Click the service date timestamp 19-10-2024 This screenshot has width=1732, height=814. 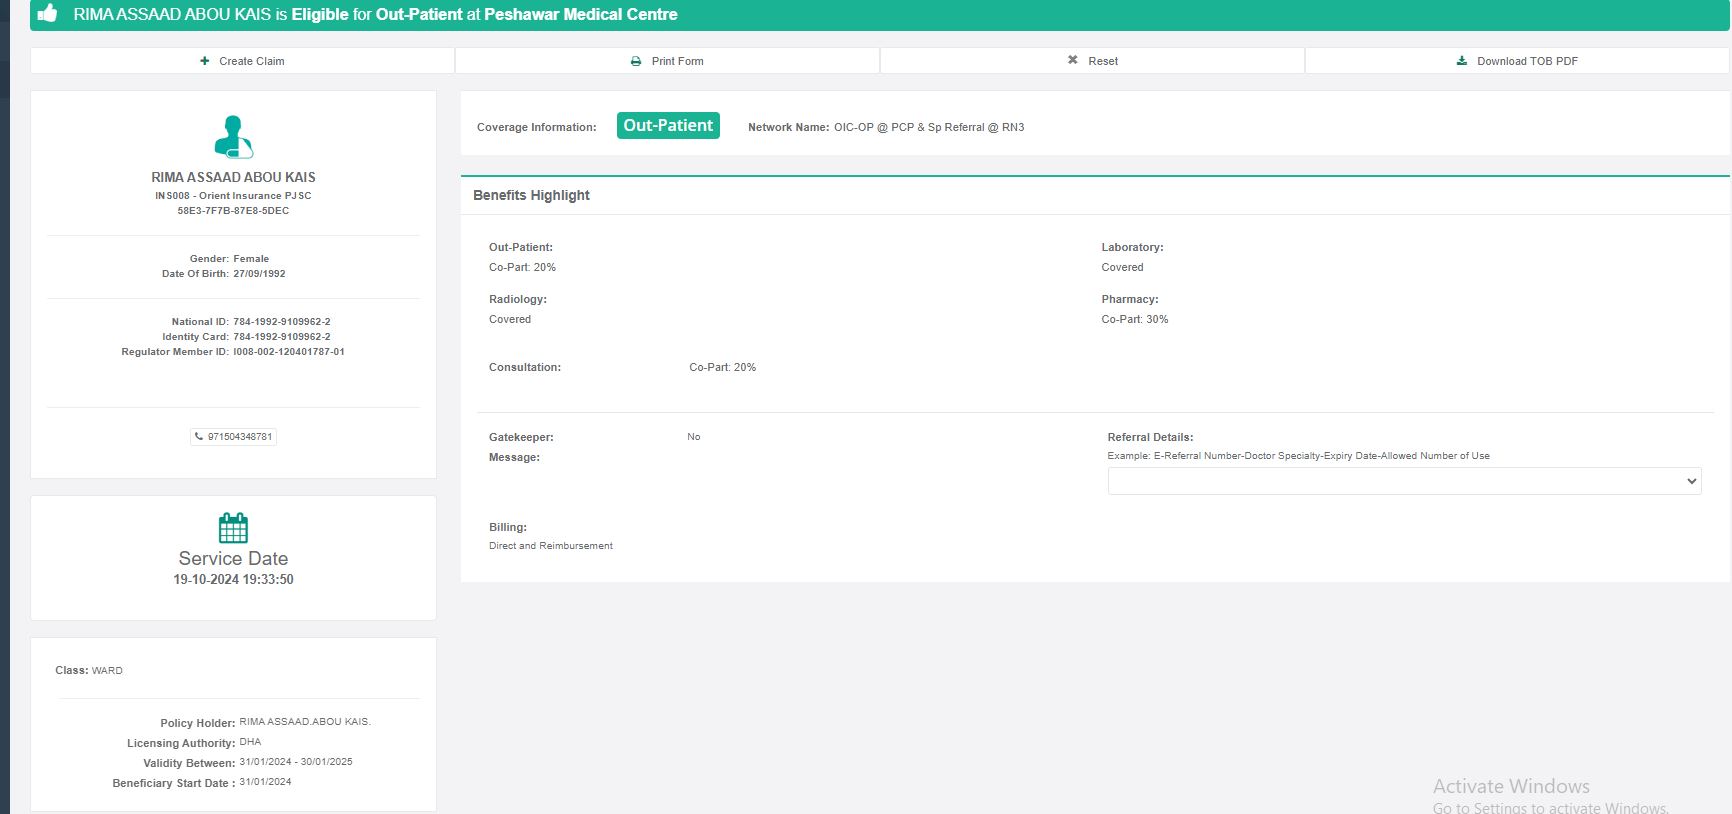click(x=233, y=580)
